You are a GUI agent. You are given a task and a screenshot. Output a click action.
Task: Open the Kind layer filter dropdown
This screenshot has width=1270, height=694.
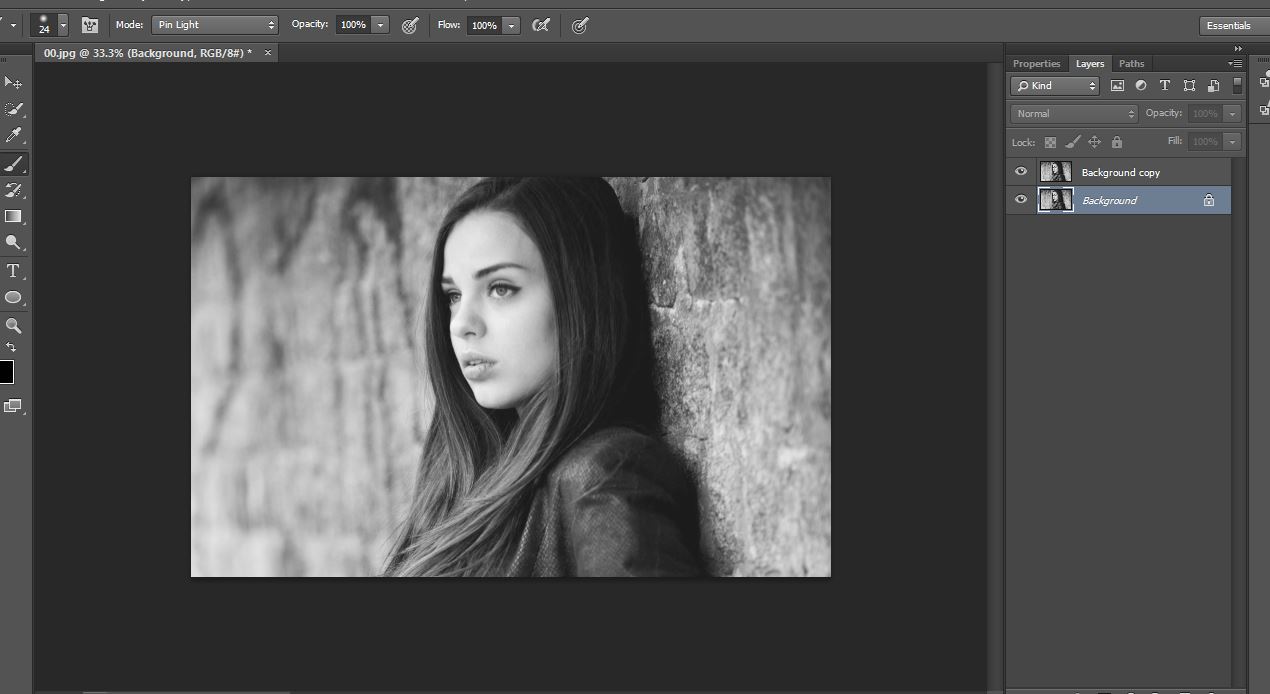(1054, 86)
